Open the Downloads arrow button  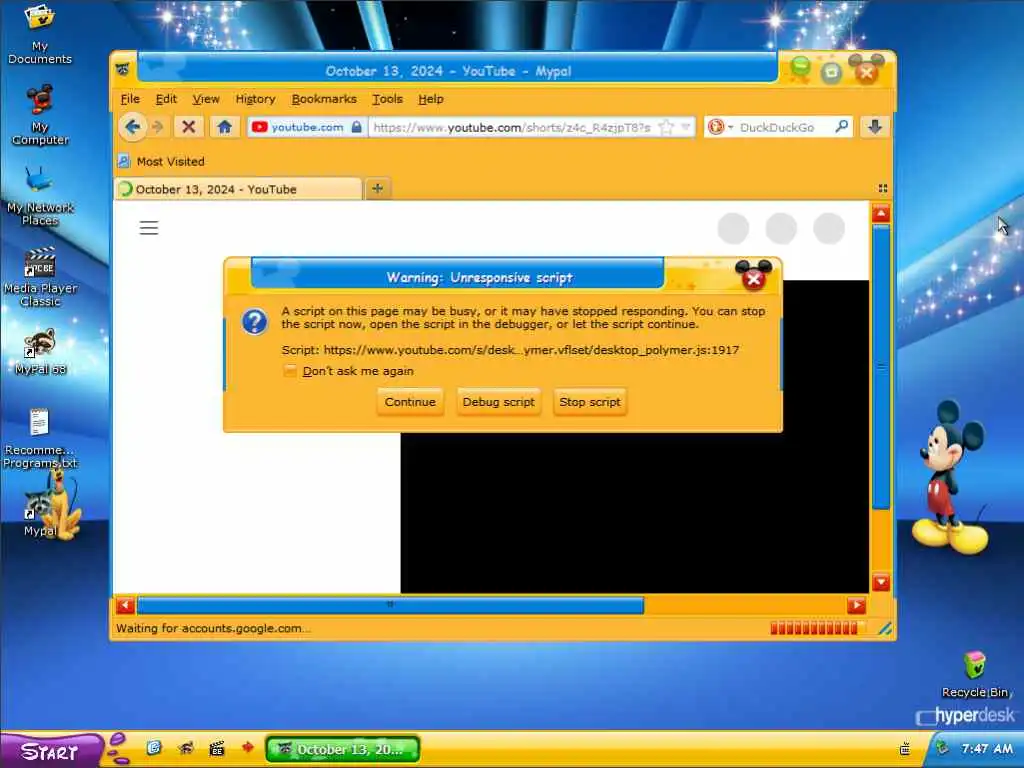click(x=875, y=127)
